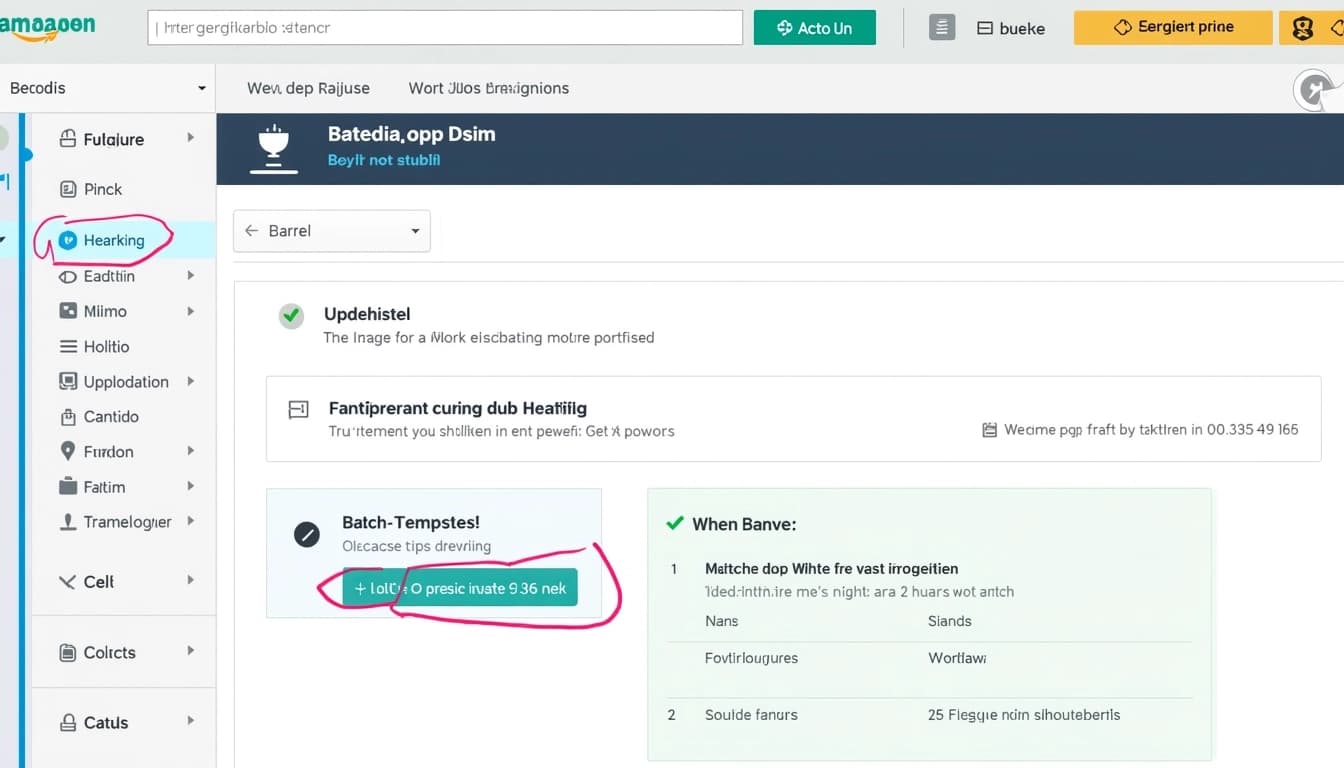The image size is (1344, 768).
Task: Open the Barrel dropdown
Action: tap(331, 231)
